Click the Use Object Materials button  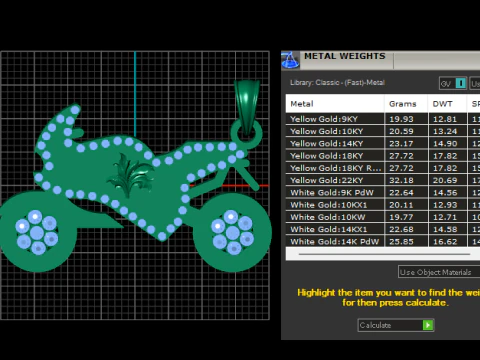(439, 272)
